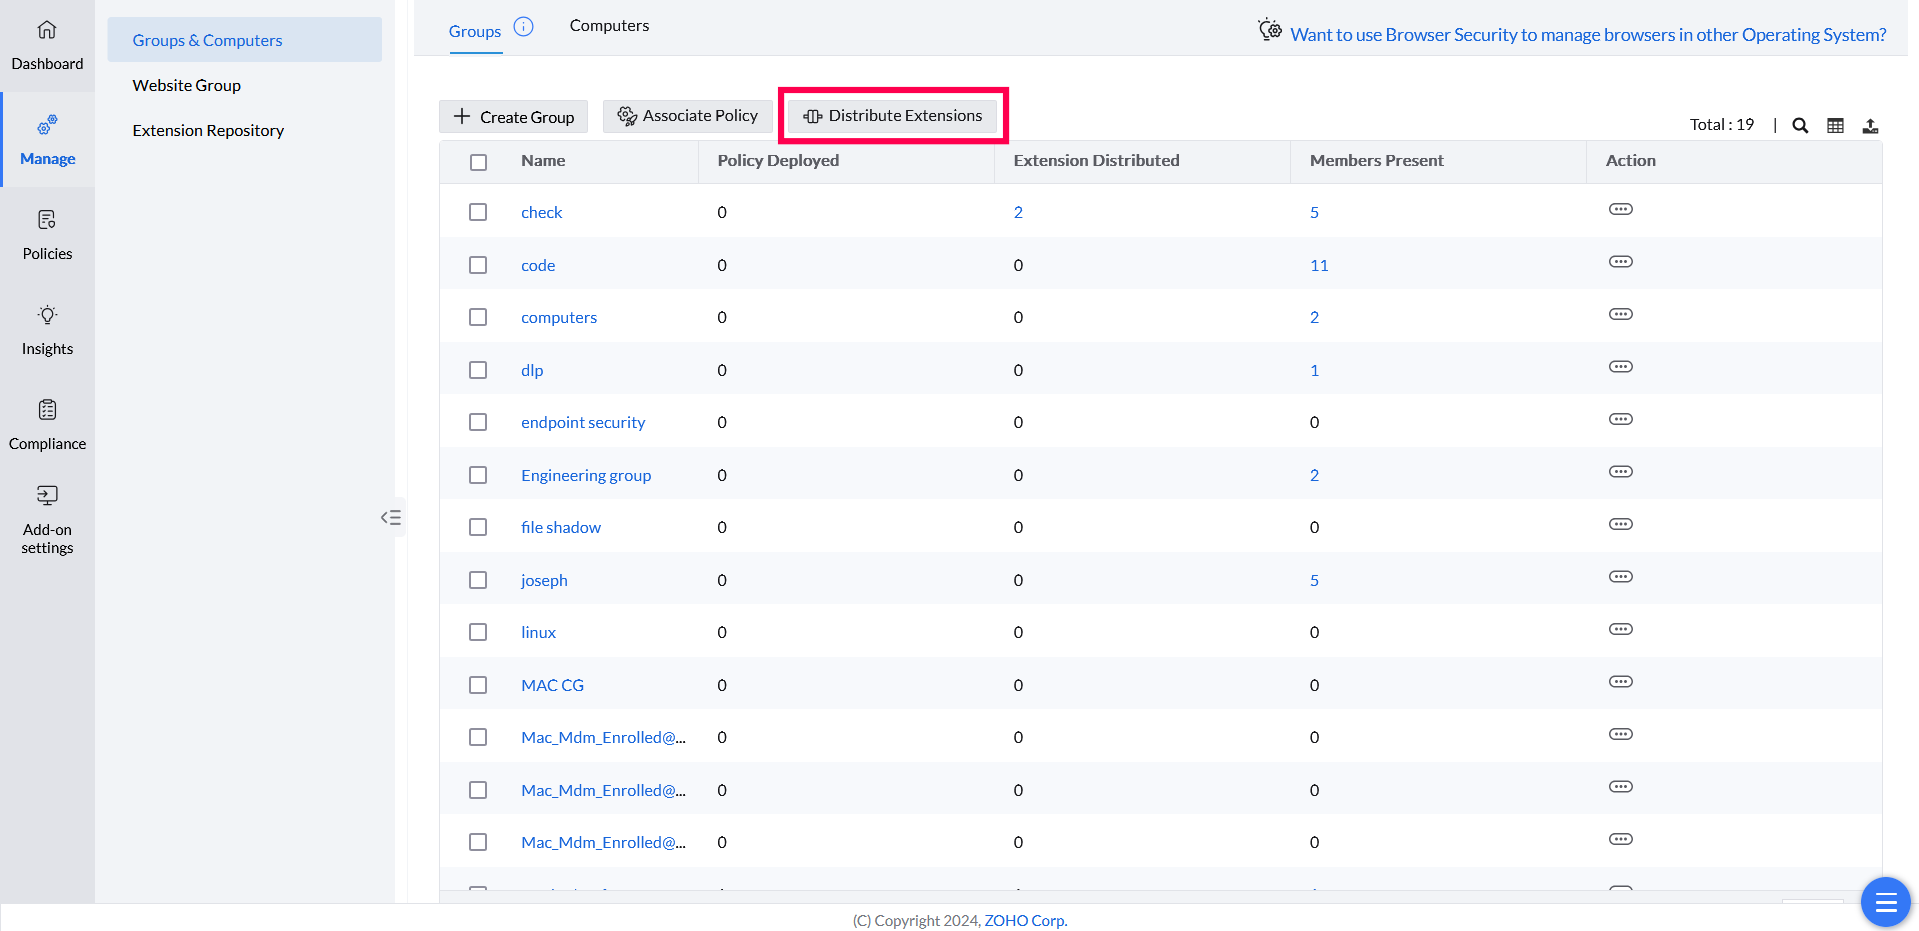Open the Insights lightbulb icon

pos(47,315)
